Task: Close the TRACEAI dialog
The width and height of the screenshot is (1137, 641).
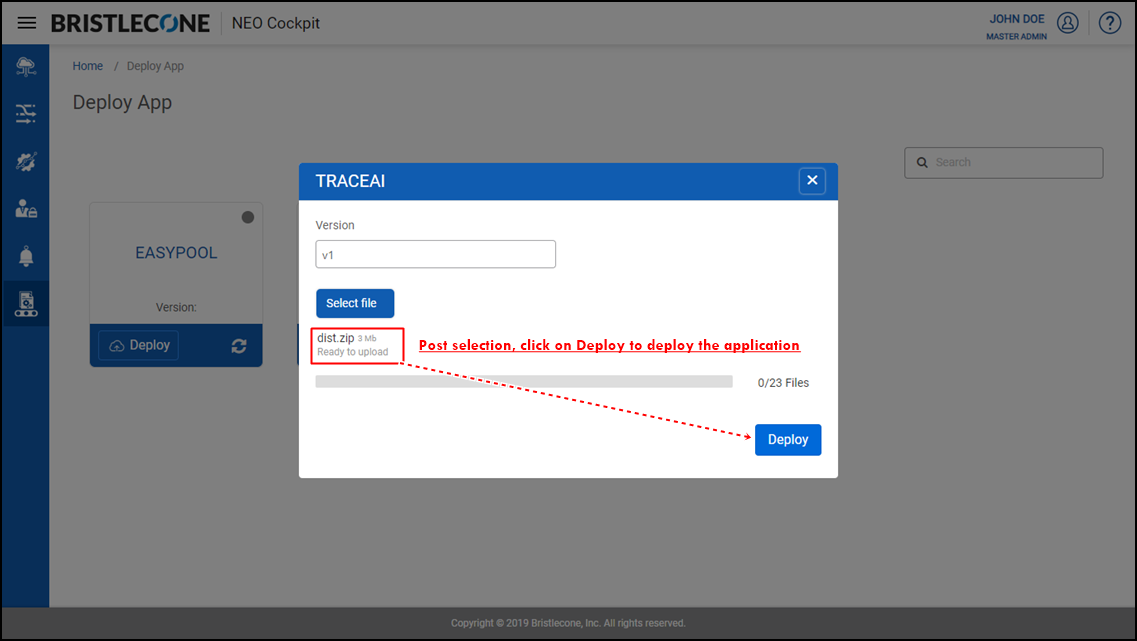Action: (812, 181)
